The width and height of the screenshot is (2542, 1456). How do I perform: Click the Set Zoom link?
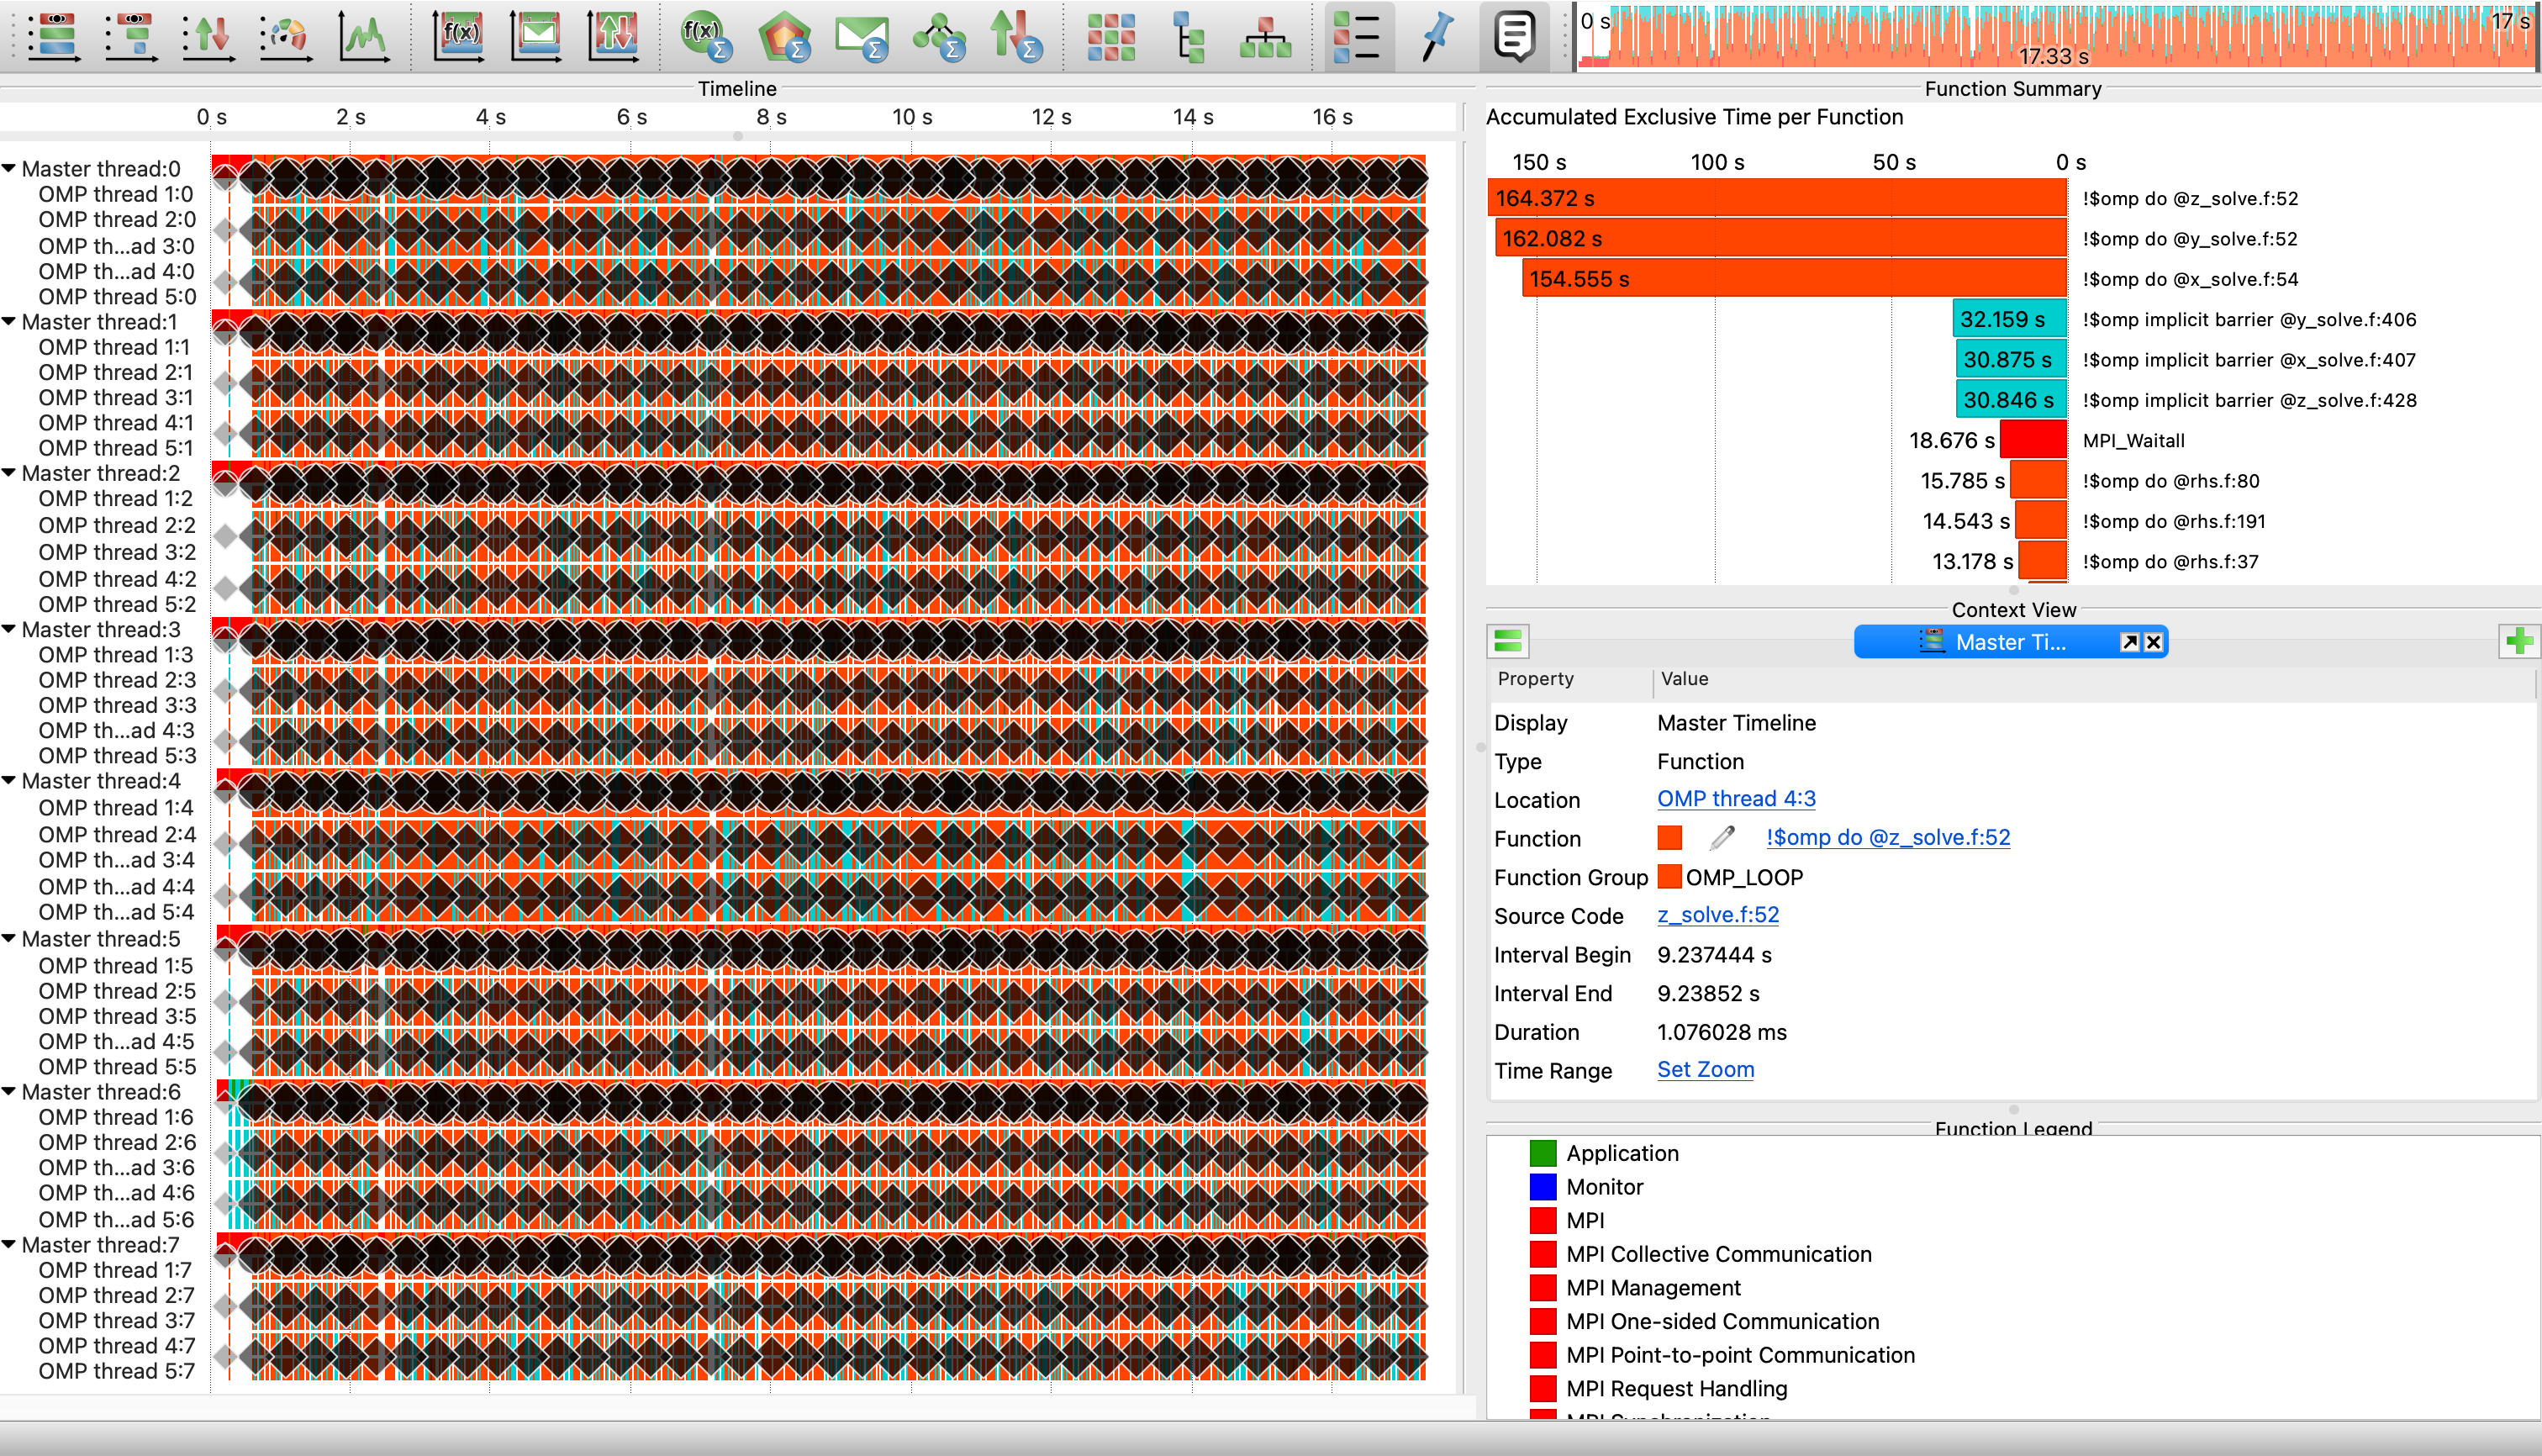coord(1705,1069)
